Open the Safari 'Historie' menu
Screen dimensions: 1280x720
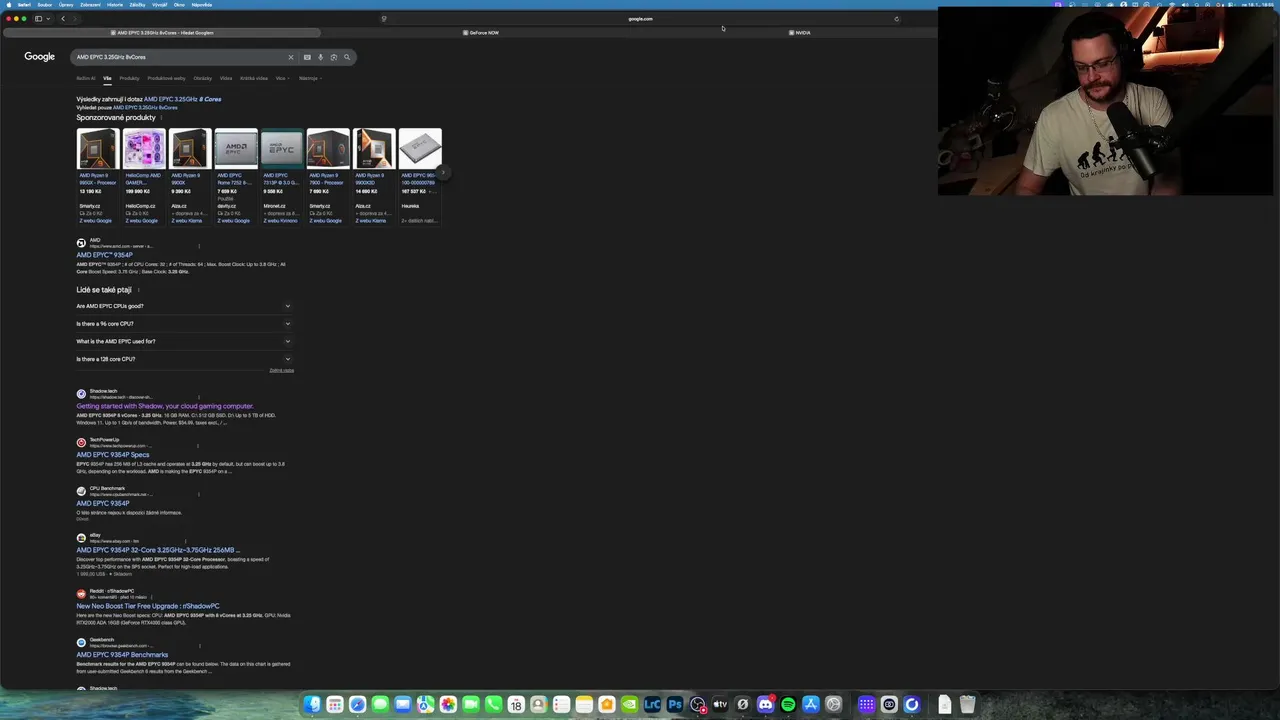click(115, 4)
